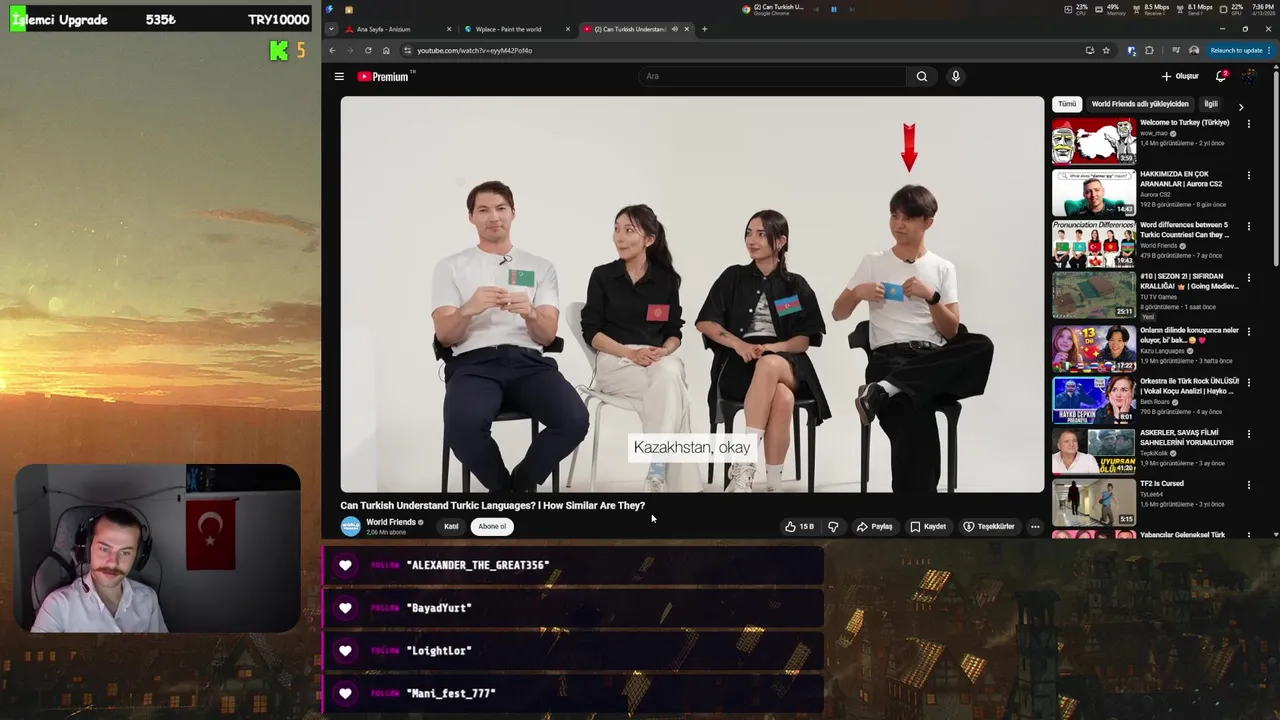Viewport: 1280px width, 720px height.
Task: Open options for TF2 is Cursed video
Action: coord(1248,484)
